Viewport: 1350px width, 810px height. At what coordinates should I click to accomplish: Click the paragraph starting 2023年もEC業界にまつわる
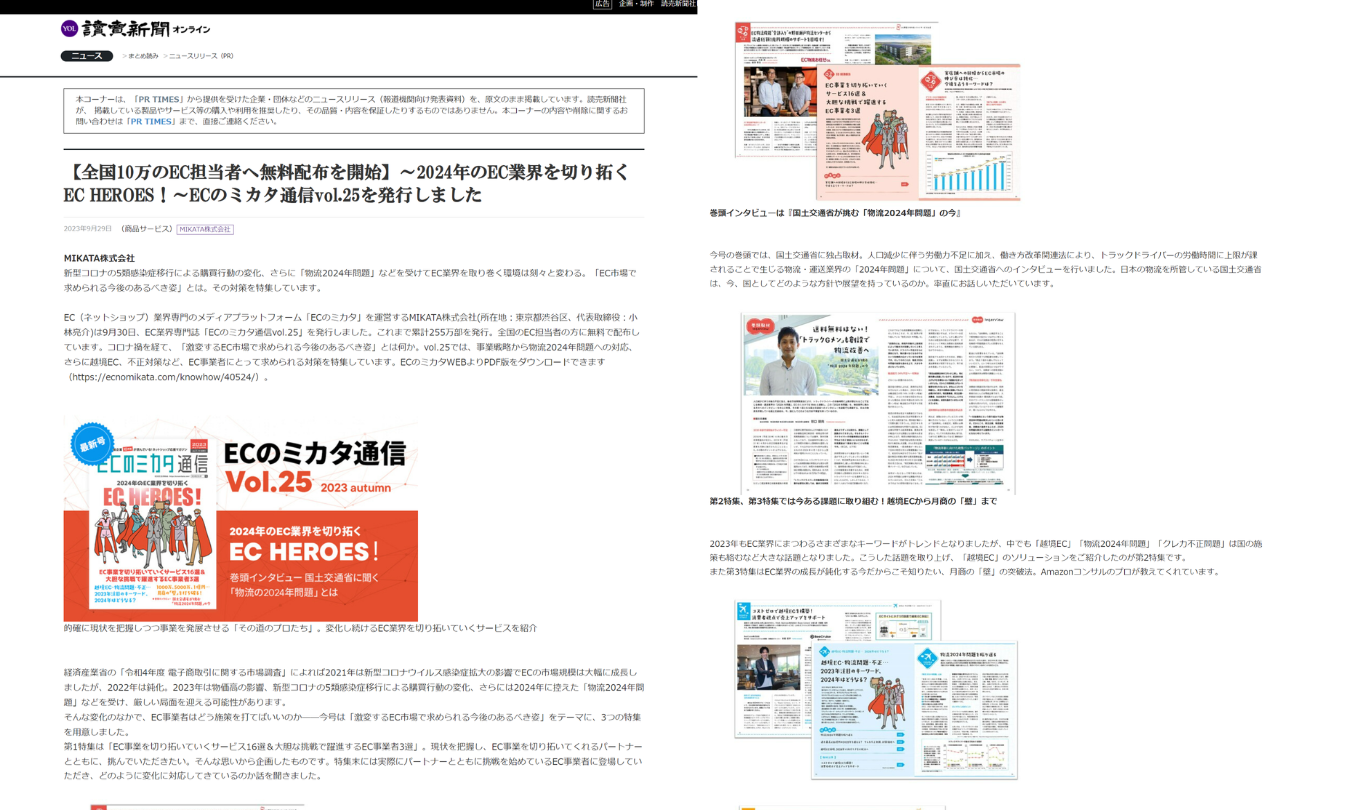(986, 550)
